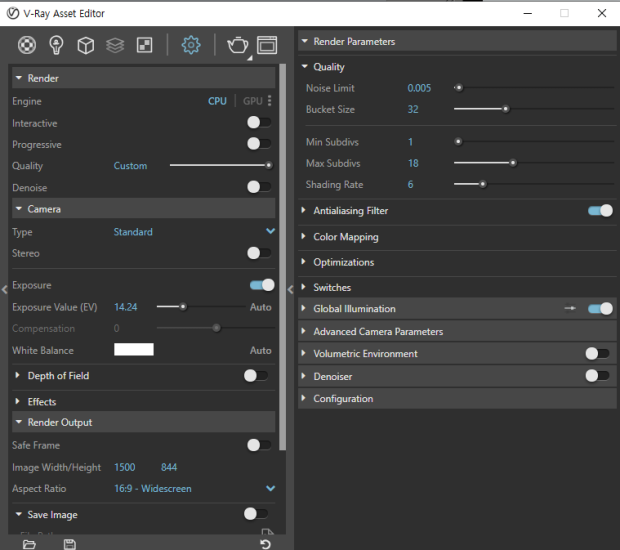
Task: Click the image width value 1500
Action: pyautogui.click(x=125, y=467)
